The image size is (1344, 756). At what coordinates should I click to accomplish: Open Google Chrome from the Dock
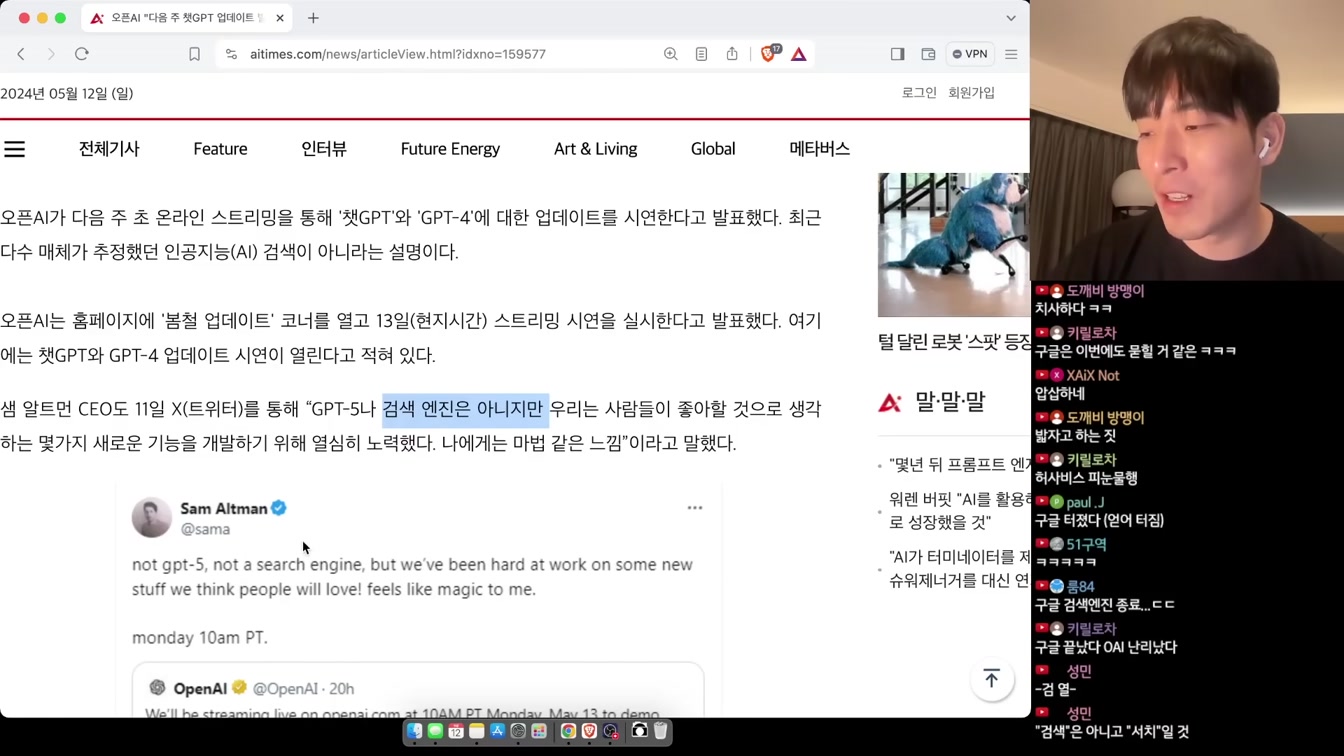pyautogui.click(x=568, y=732)
